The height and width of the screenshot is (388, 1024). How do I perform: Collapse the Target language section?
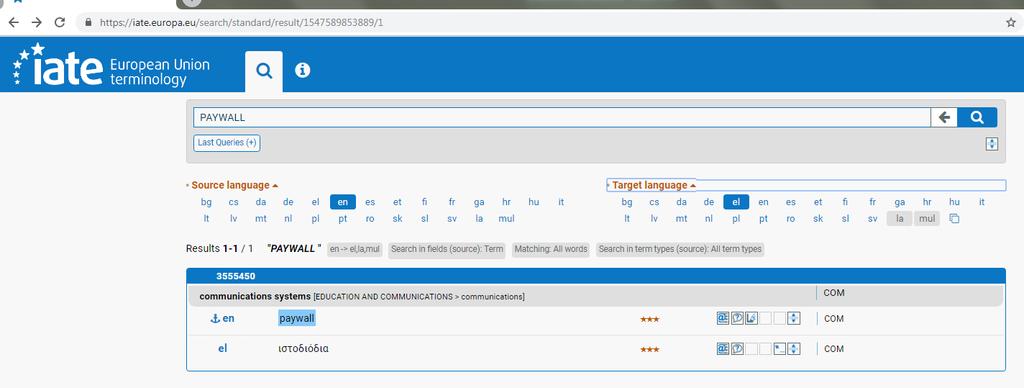654,186
